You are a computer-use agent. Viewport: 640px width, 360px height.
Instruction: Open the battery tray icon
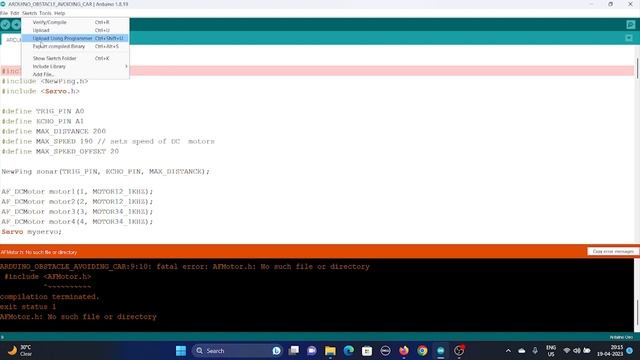point(587,351)
